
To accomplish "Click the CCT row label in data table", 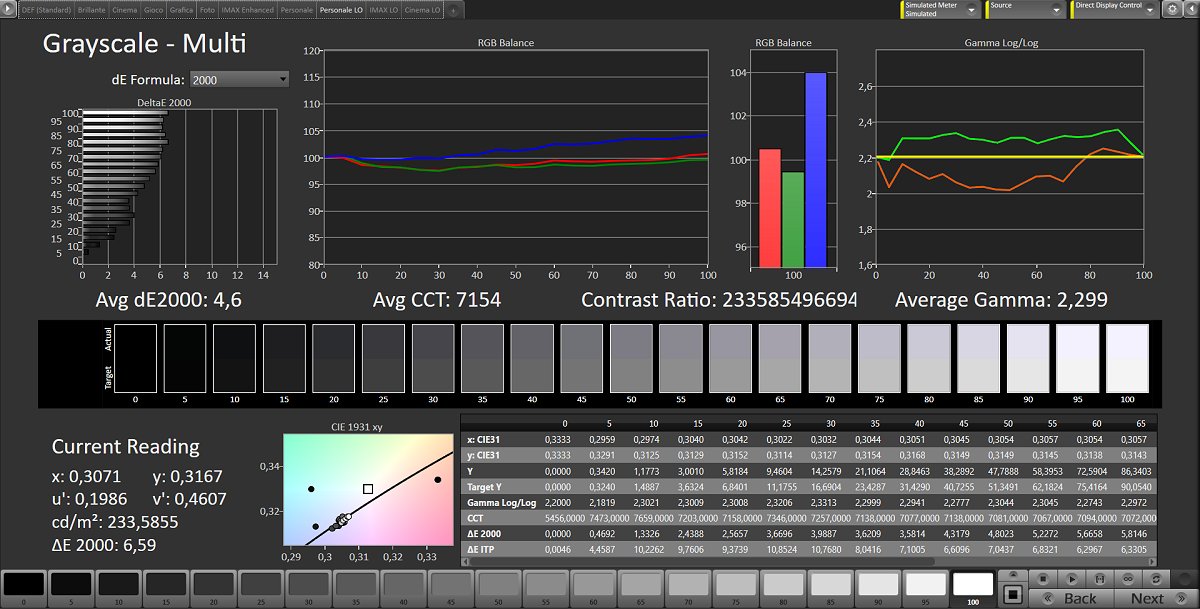I will [476, 519].
